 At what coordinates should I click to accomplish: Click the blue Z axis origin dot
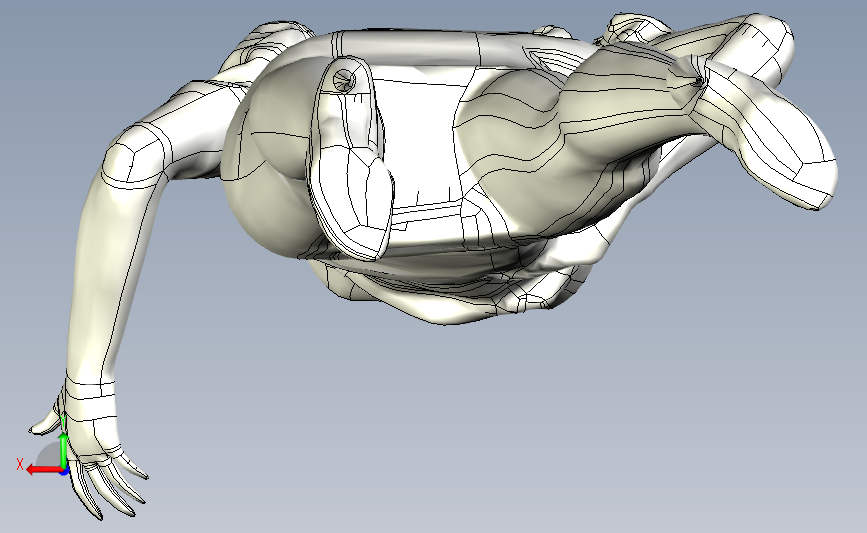tap(64, 471)
